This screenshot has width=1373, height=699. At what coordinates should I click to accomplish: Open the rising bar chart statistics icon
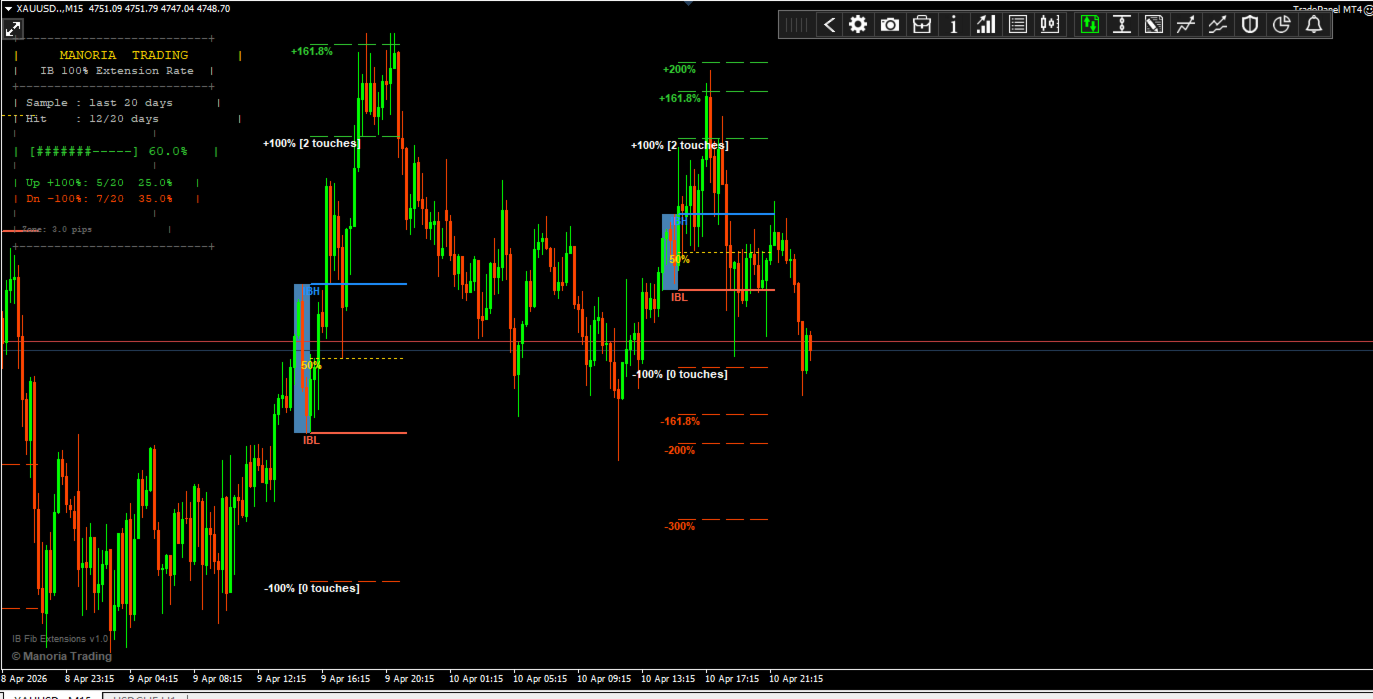click(986, 25)
